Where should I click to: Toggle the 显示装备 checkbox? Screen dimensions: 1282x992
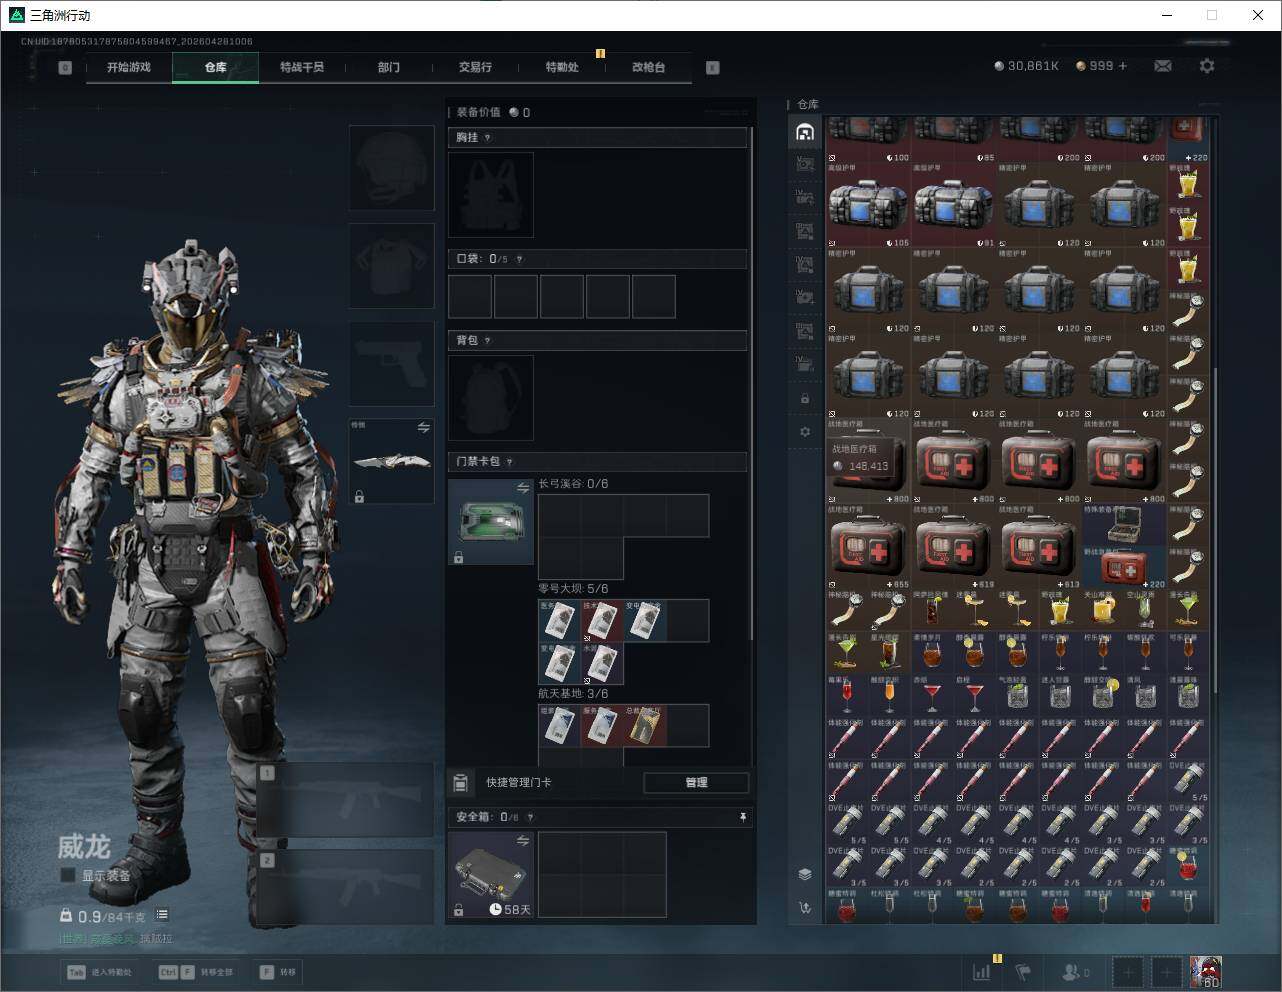point(68,875)
